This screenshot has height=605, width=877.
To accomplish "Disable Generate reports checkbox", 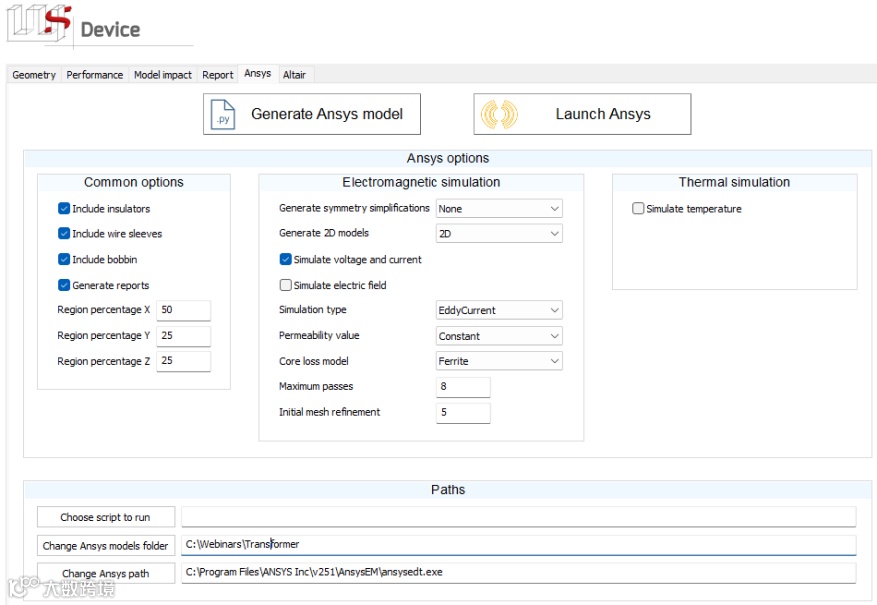I will pyautogui.click(x=64, y=285).
